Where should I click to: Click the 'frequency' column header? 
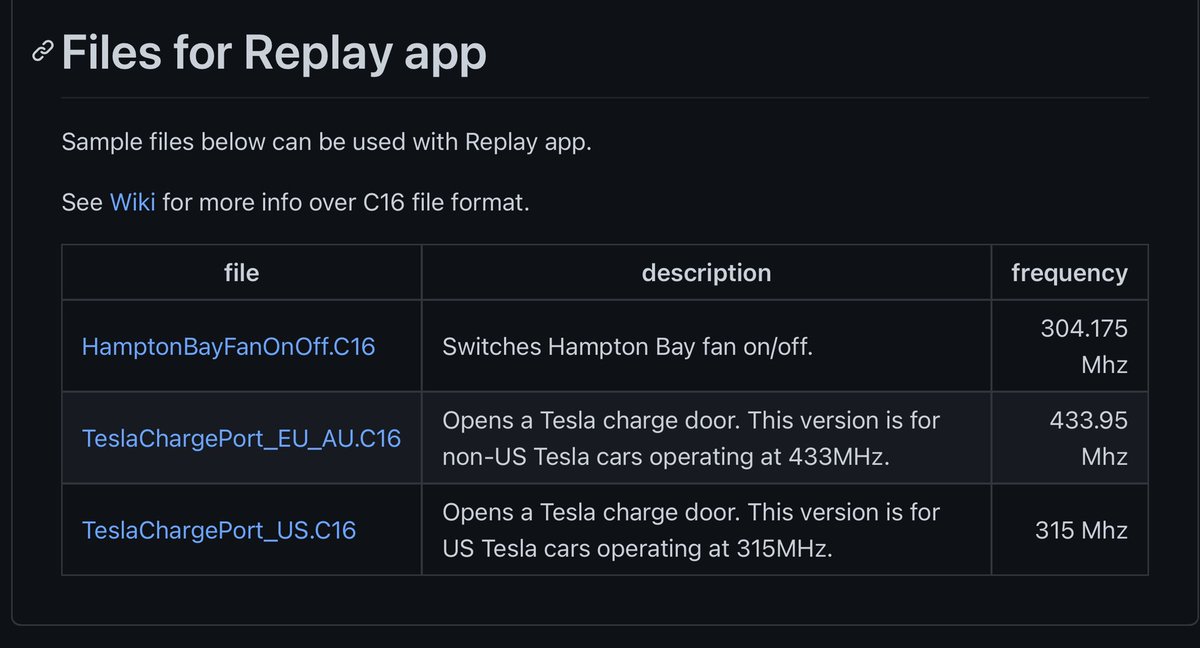[x=1069, y=272]
